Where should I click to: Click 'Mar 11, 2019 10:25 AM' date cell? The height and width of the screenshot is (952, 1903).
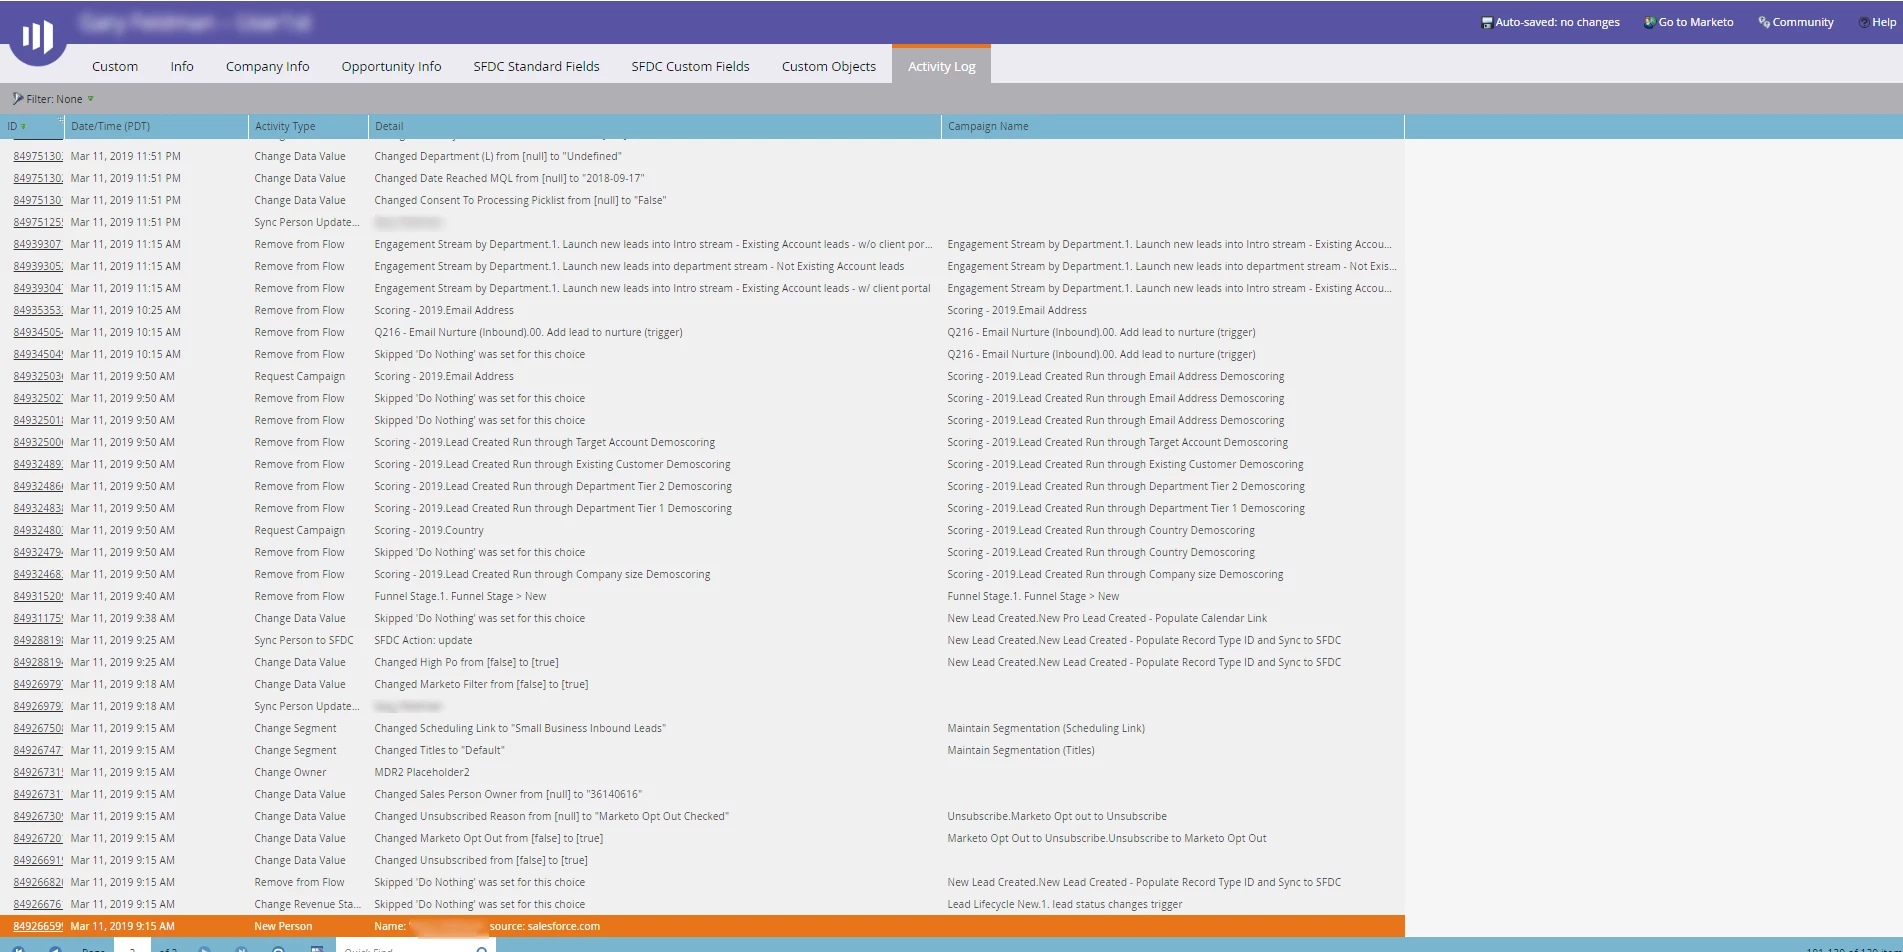[126, 310]
